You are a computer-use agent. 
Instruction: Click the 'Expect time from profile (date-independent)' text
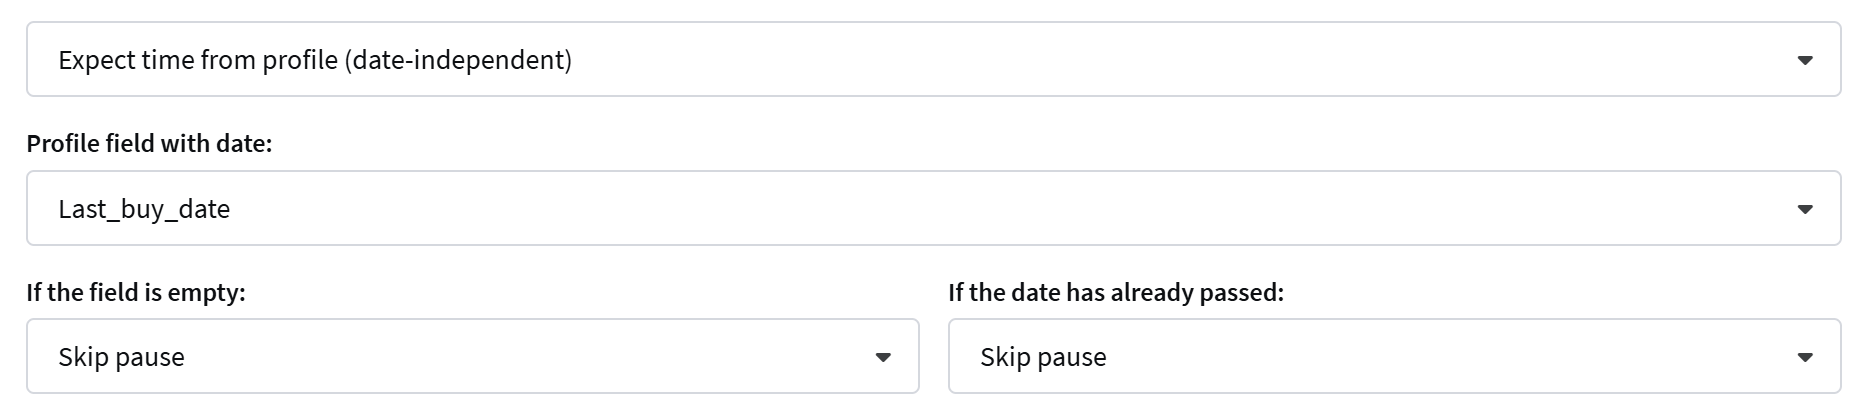pyautogui.click(x=315, y=60)
